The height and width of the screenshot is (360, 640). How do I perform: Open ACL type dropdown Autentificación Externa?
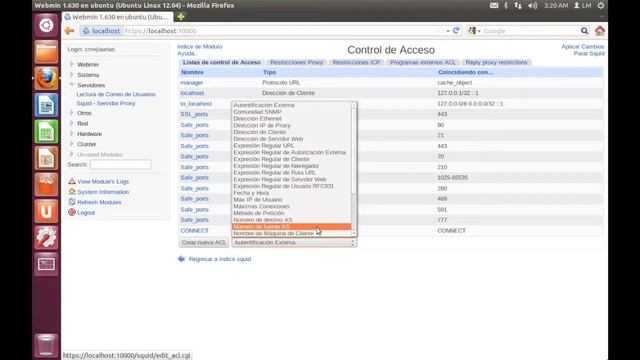point(294,242)
